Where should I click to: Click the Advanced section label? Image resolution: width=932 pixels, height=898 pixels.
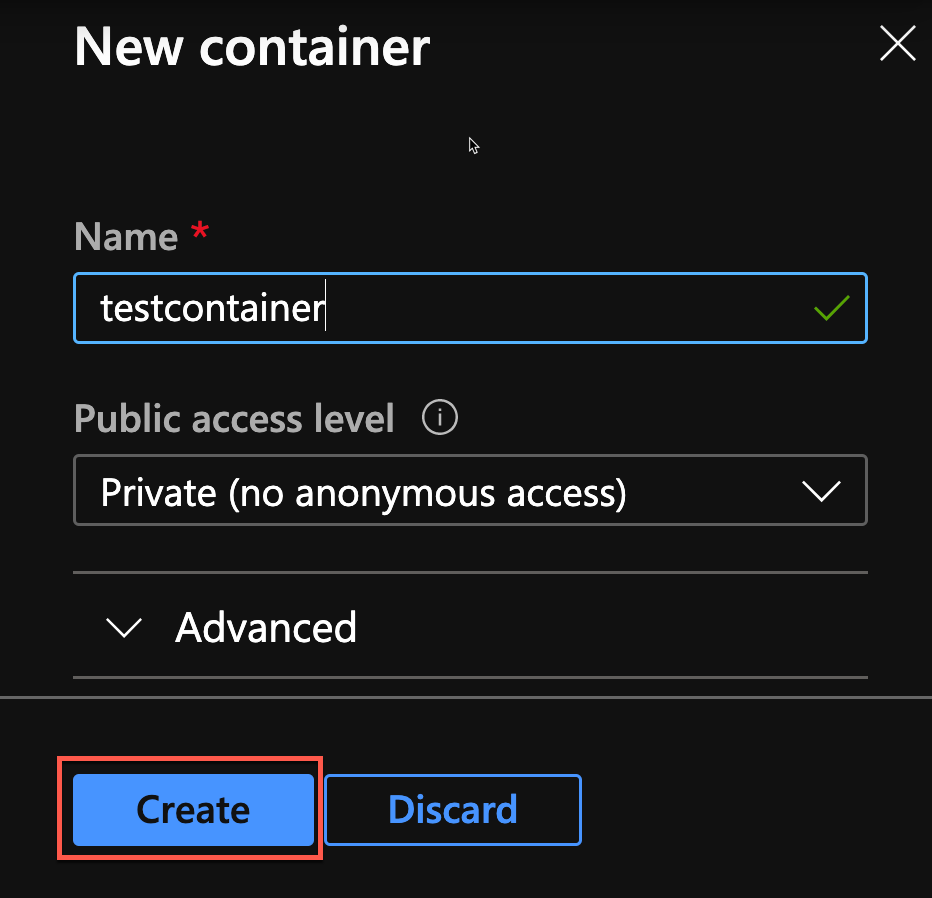(266, 628)
